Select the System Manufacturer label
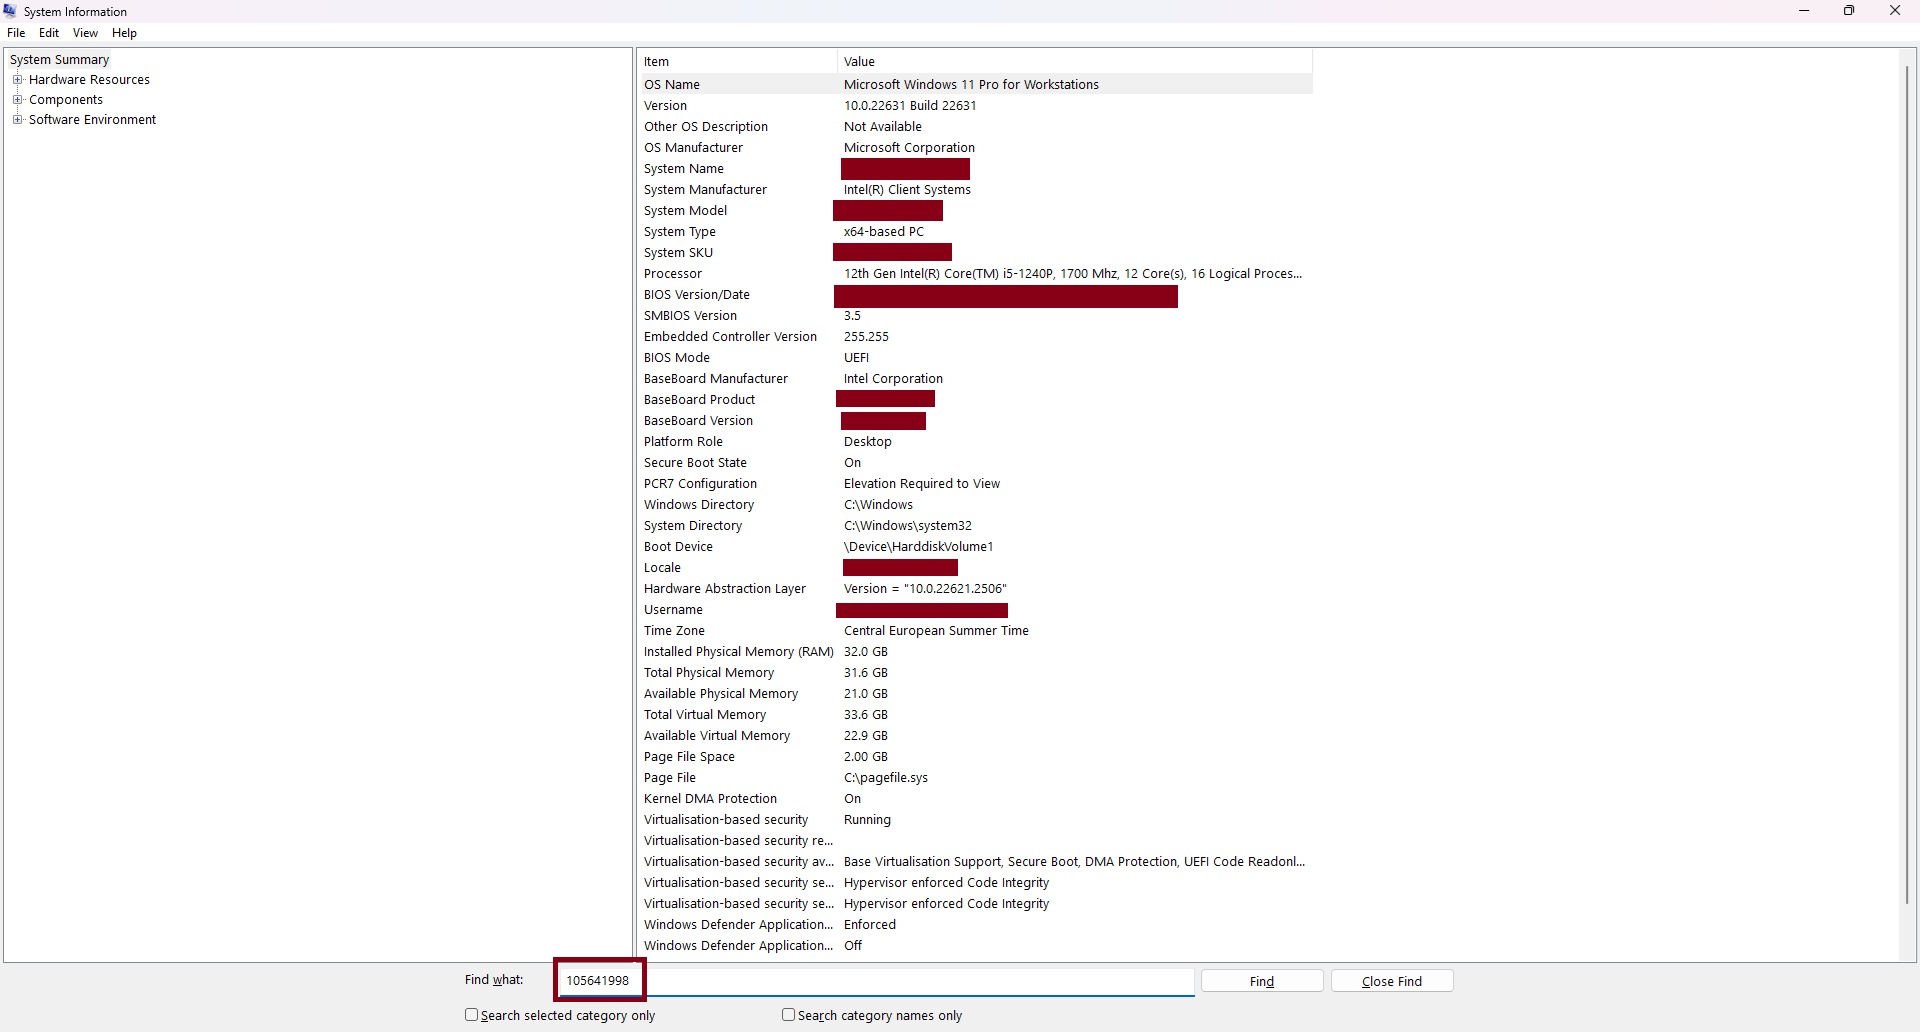 coord(705,190)
